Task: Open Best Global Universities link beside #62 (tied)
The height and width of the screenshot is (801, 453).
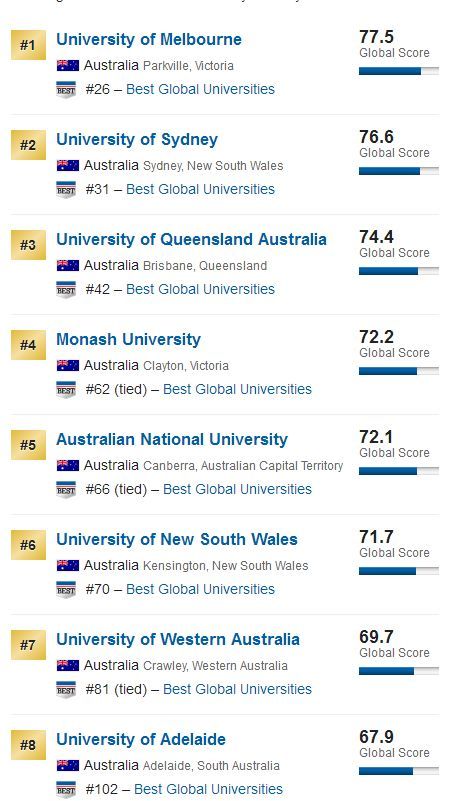Action: pyautogui.click(x=237, y=389)
